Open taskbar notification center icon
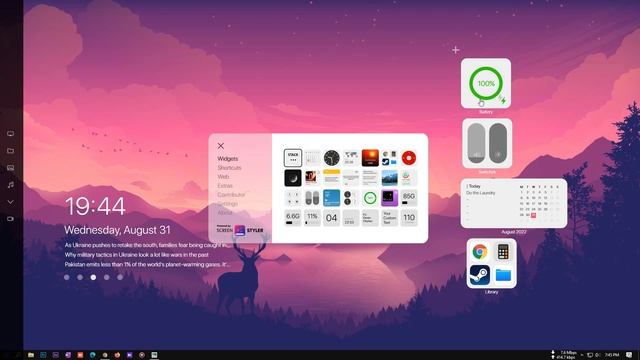Screen dimensions: 640x360 [x=629, y=355]
